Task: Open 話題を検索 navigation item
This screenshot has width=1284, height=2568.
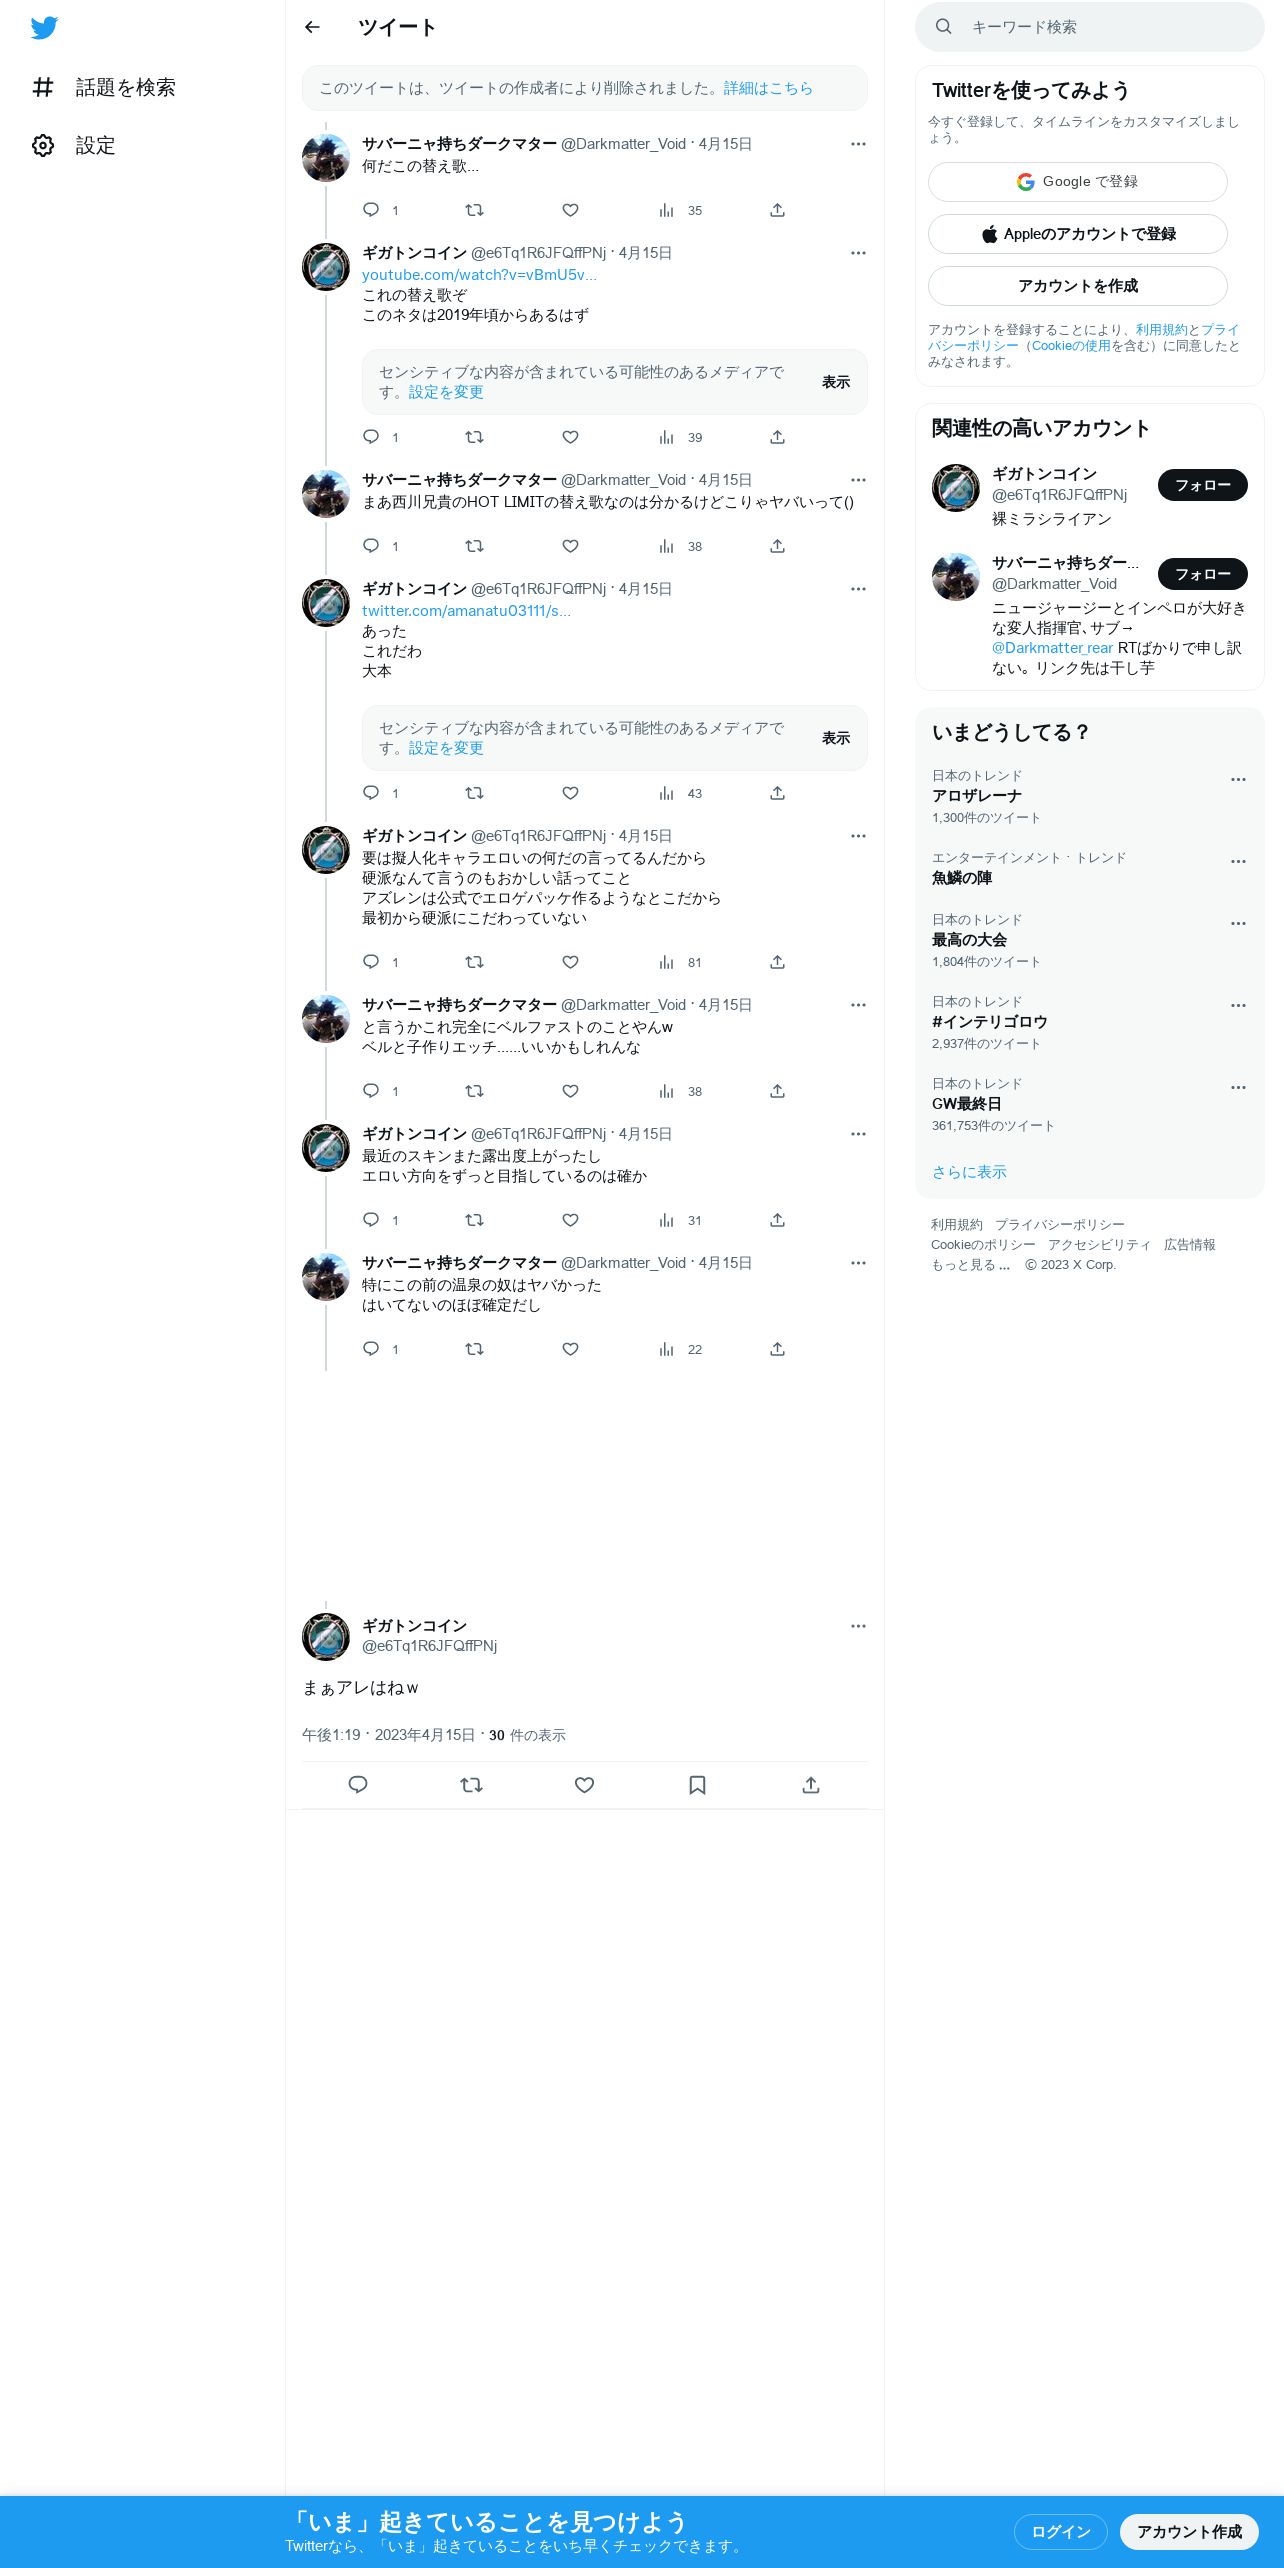Action: click(x=104, y=88)
